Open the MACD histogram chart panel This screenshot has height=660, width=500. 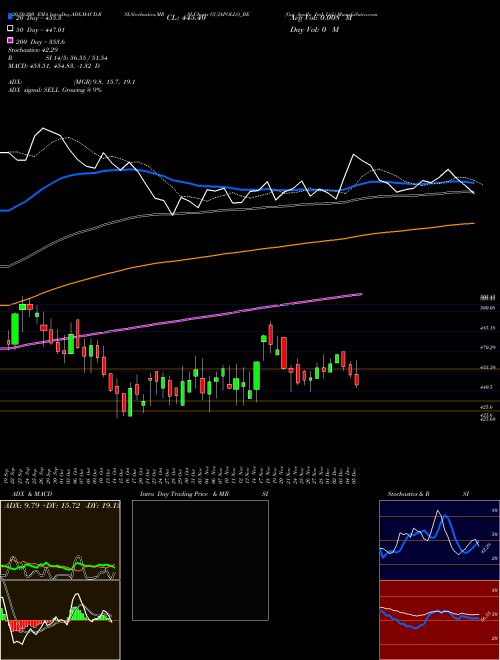[60, 620]
